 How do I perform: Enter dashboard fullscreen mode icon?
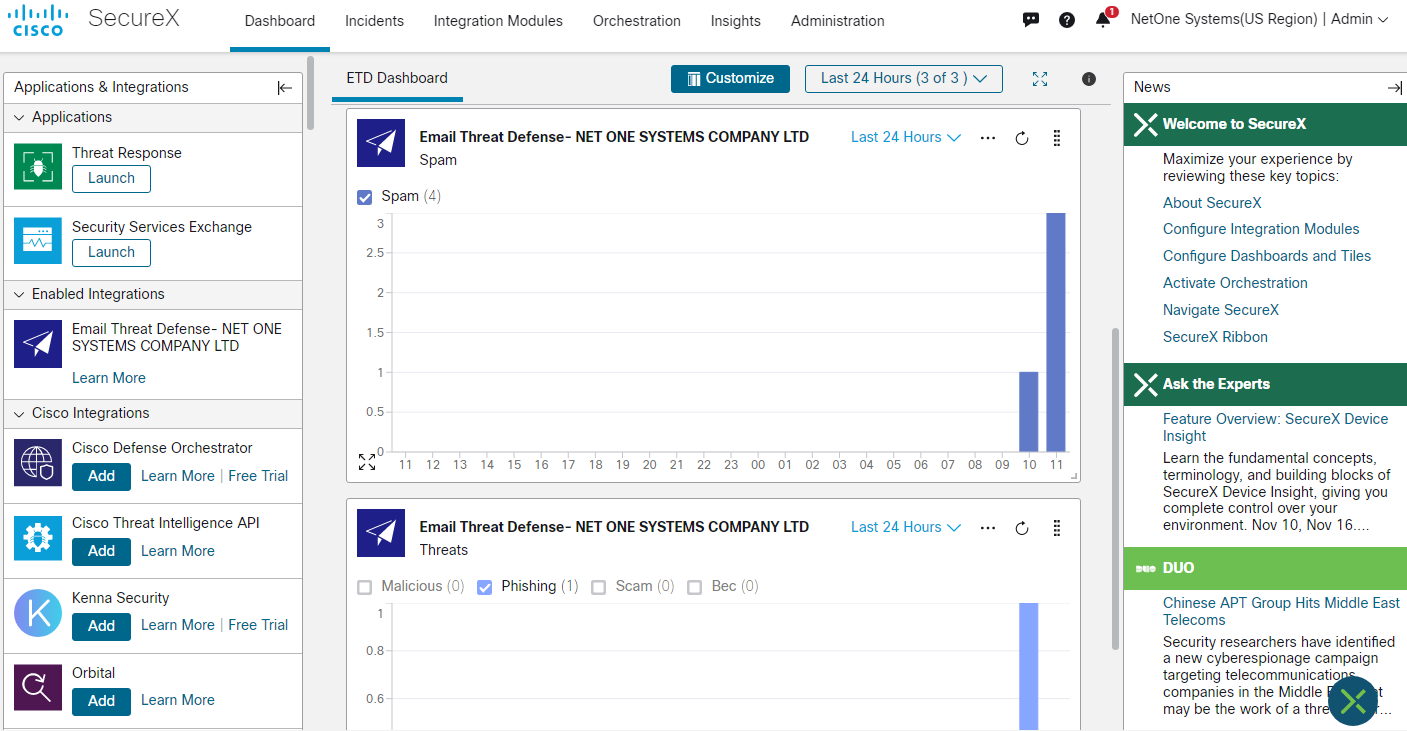(1040, 79)
